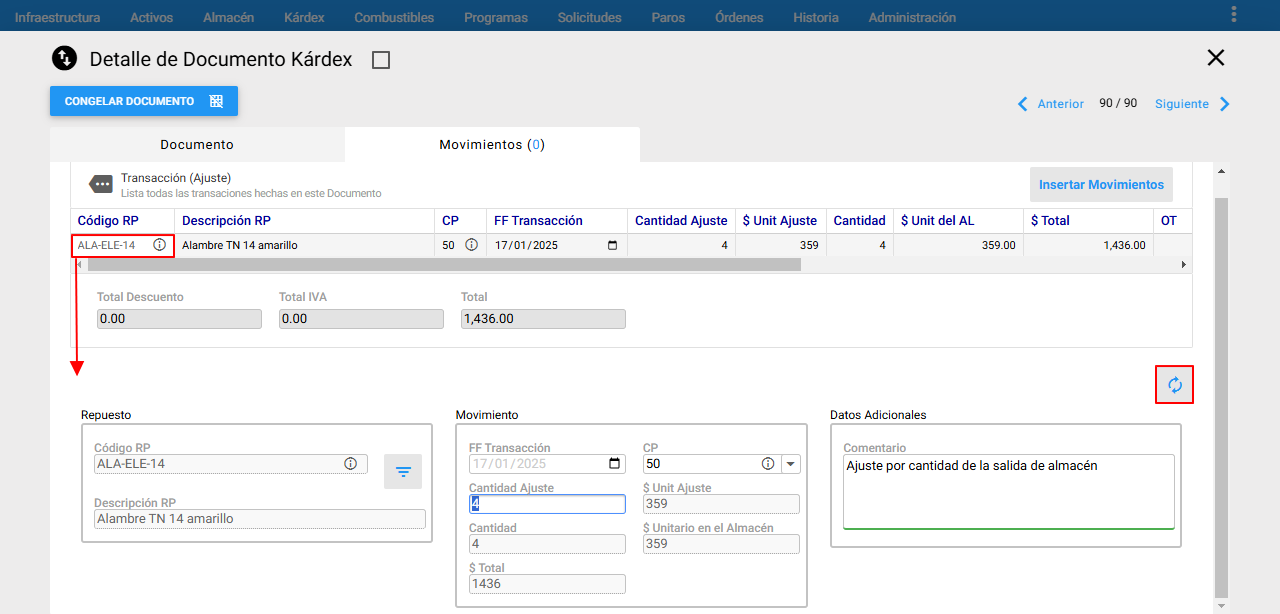
Task: Open info icon beside ALA-ELE-14 table cell
Action: tap(159, 245)
